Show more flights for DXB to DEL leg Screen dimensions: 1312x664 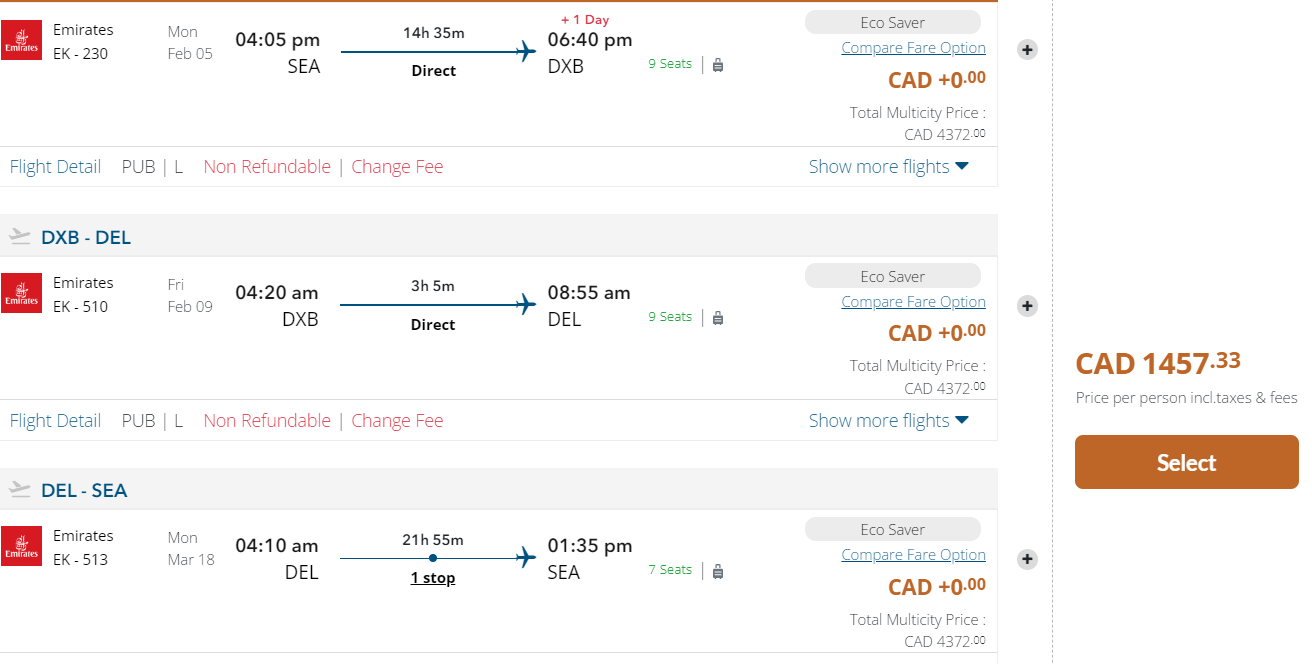[888, 421]
